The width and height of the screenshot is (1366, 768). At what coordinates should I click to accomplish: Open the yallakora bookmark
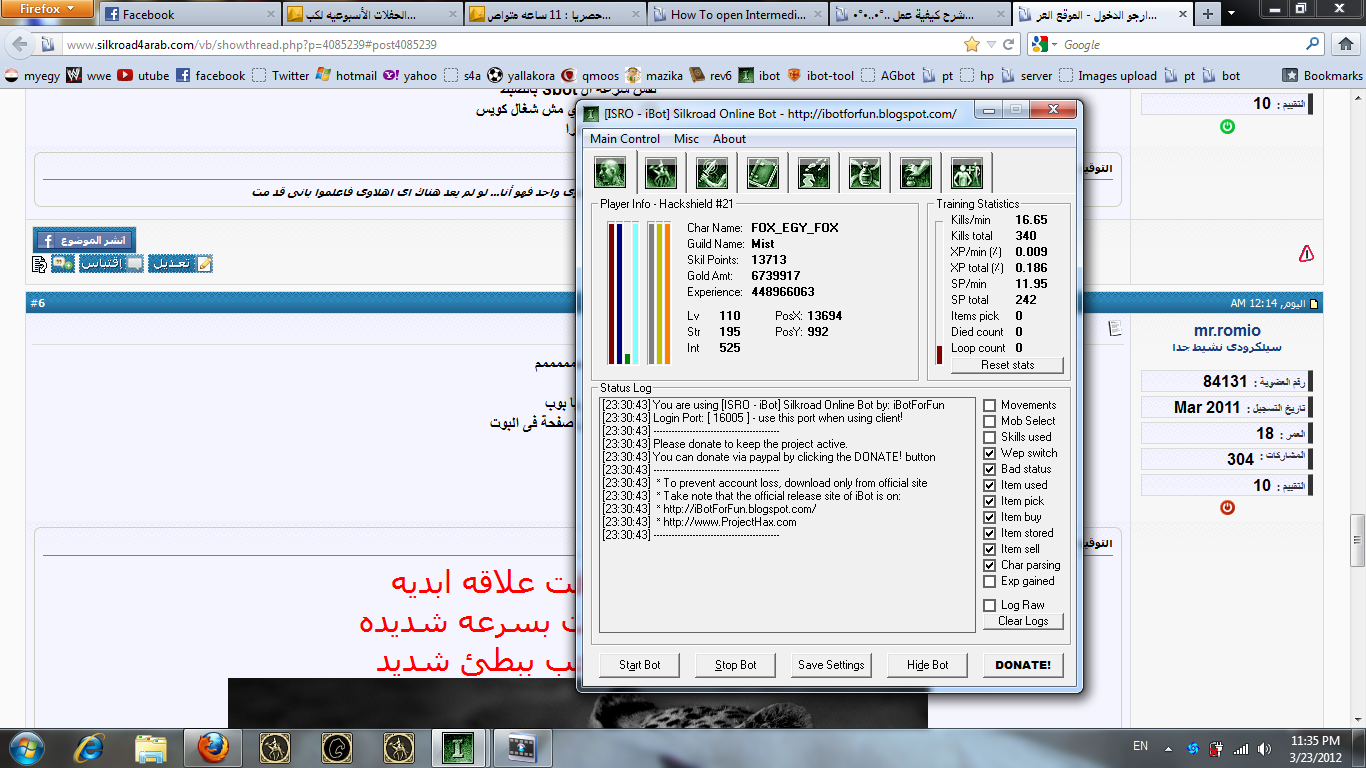coord(520,75)
